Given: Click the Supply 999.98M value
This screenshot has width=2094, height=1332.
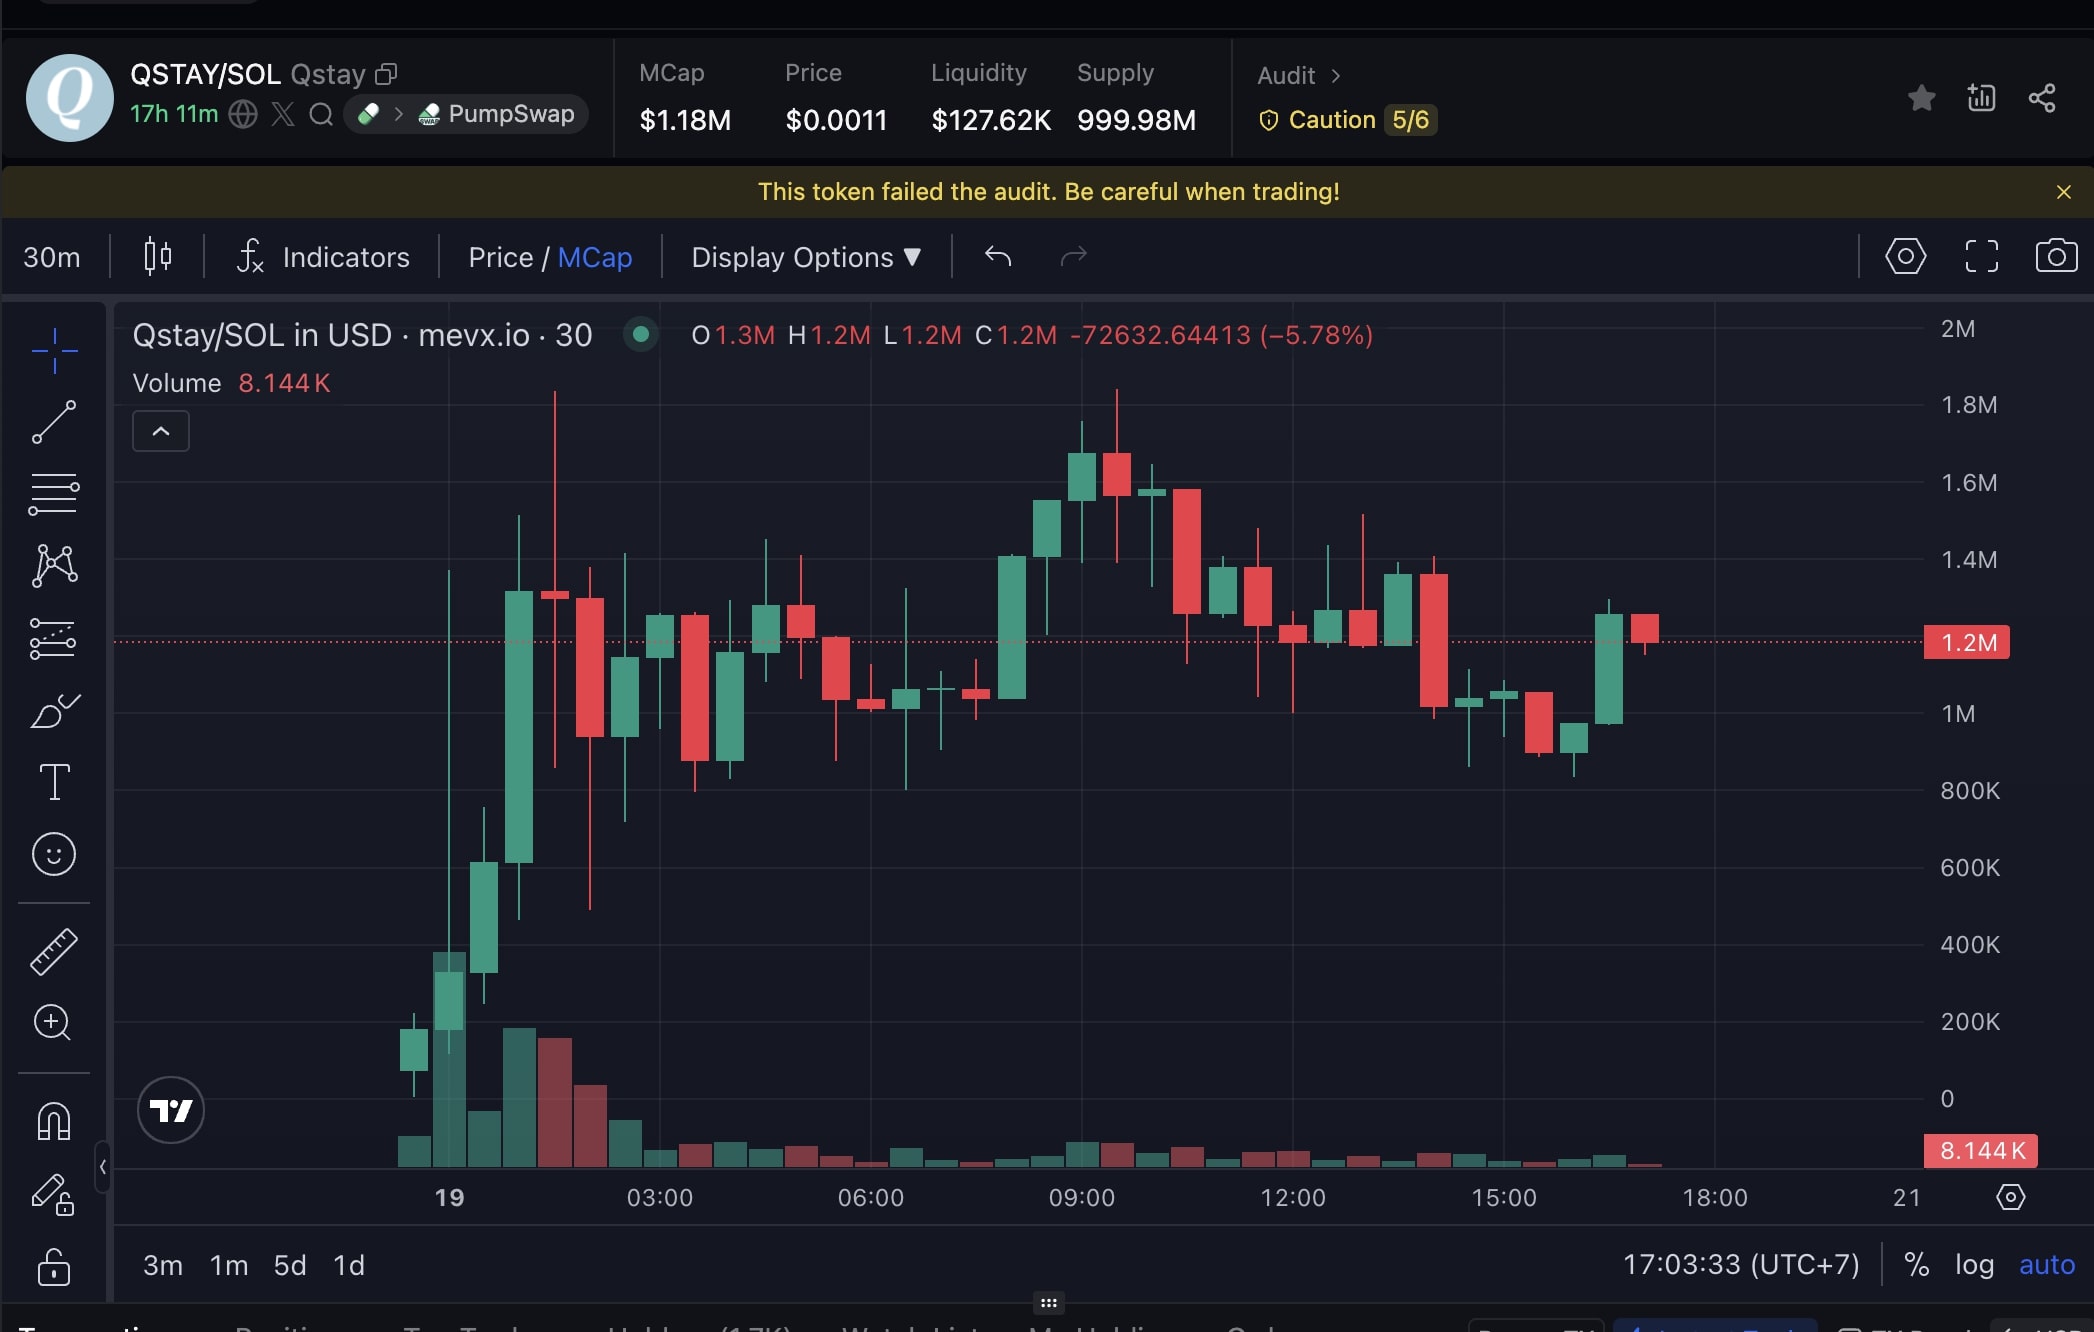Looking at the screenshot, I should 1136,120.
